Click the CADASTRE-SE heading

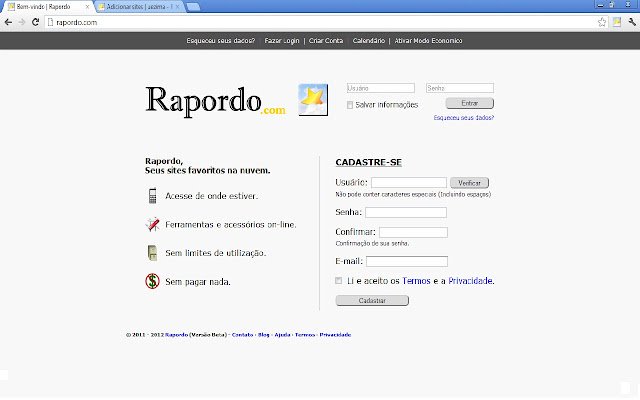click(x=369, y=162)
